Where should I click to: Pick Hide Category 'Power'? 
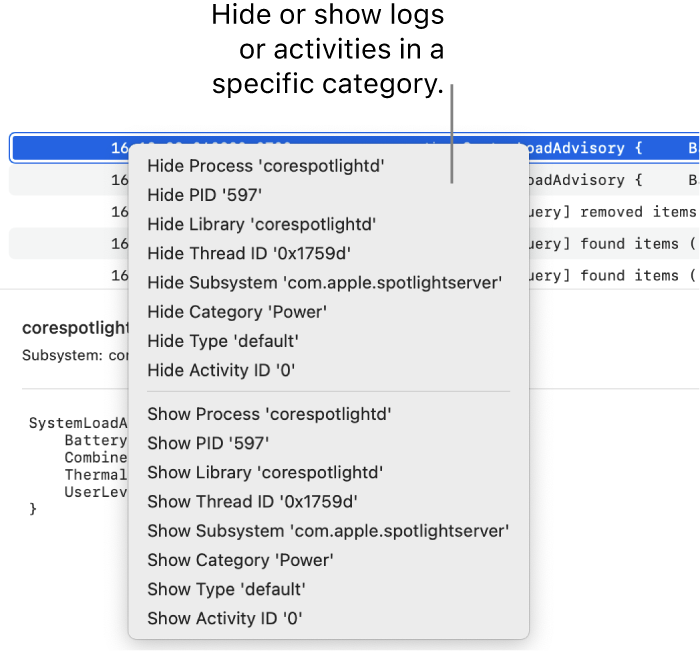click(328, 312)
